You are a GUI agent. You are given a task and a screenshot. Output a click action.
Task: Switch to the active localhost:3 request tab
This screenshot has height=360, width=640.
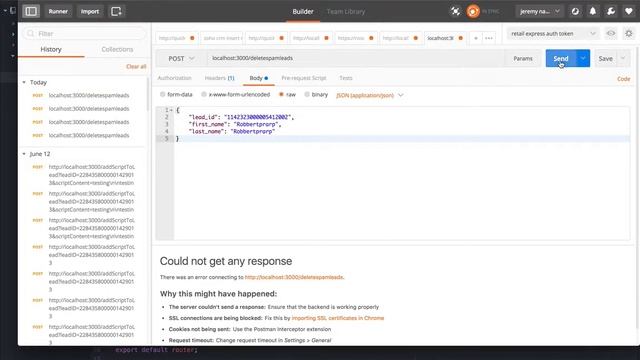(444, 38)
